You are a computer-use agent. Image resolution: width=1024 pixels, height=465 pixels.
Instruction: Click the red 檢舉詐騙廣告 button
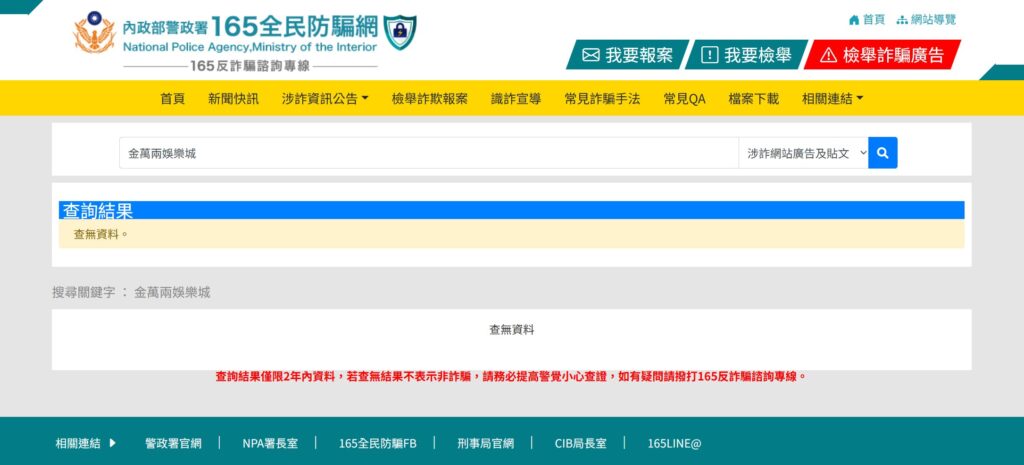click(882, 55)
